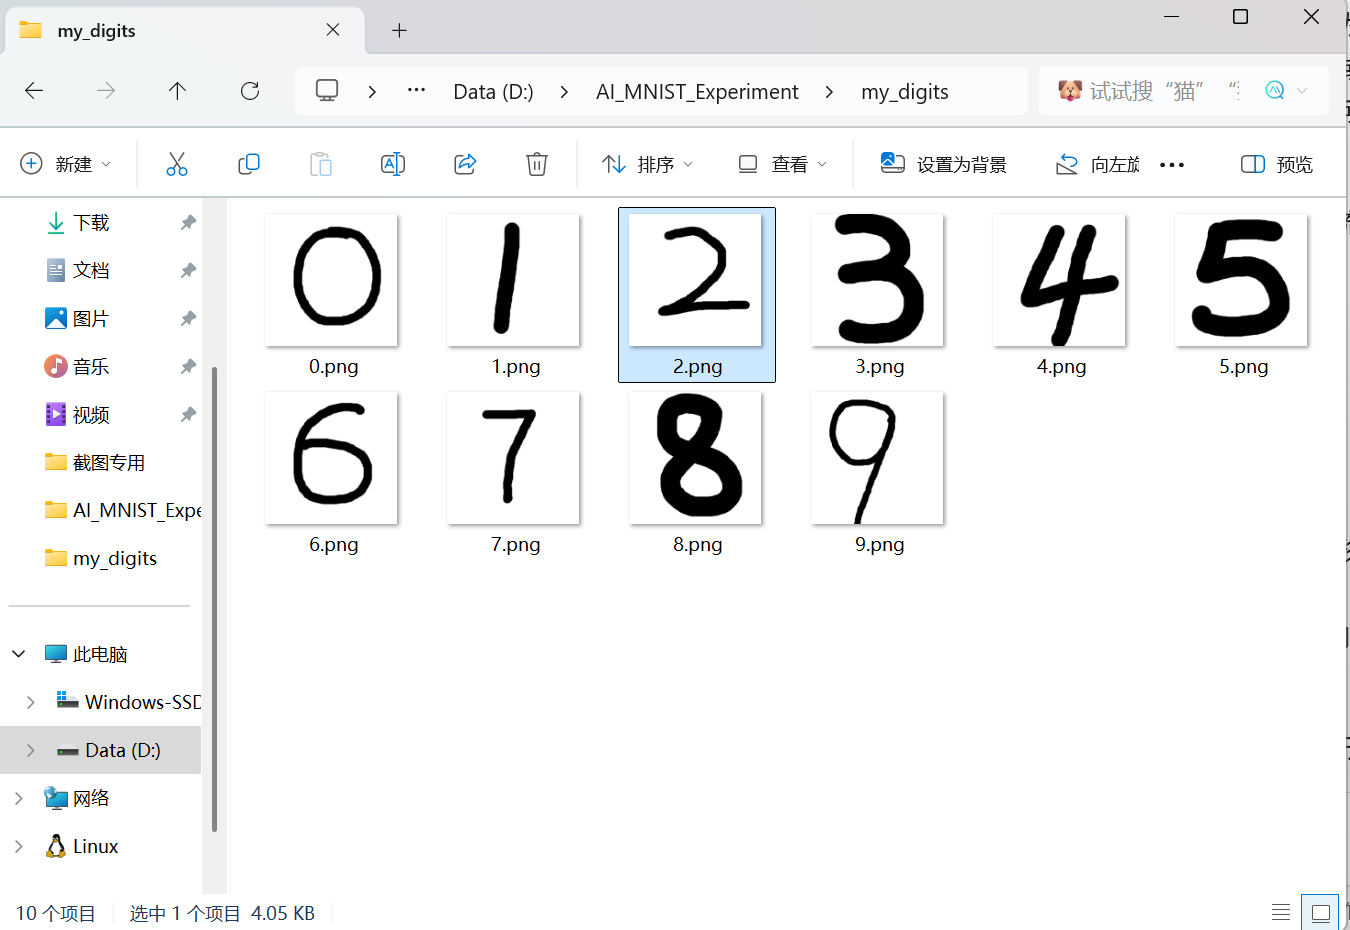Click the Cut scissors icon

click(x=177, y=164)
